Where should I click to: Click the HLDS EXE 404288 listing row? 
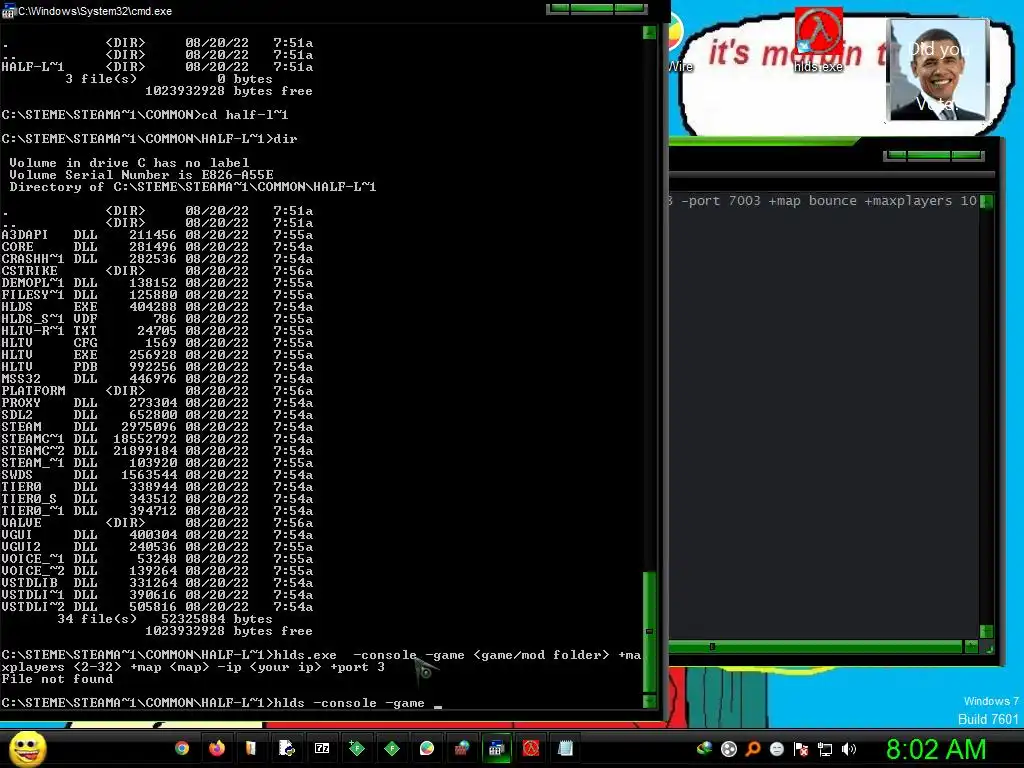point(157,306)
